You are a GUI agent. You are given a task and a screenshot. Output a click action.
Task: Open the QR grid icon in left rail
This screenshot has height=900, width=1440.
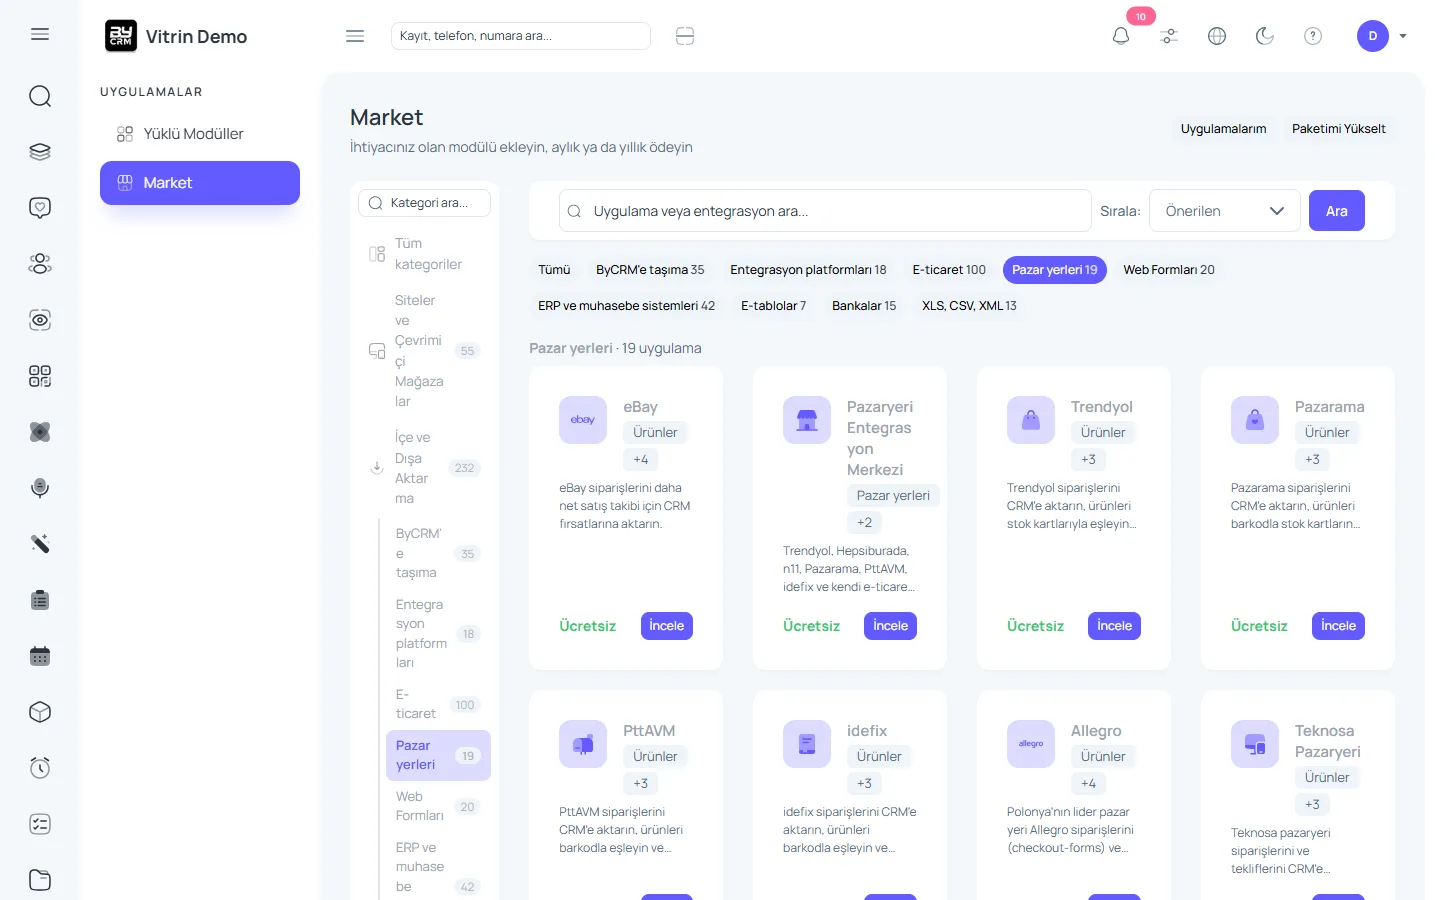click(40, 376)
